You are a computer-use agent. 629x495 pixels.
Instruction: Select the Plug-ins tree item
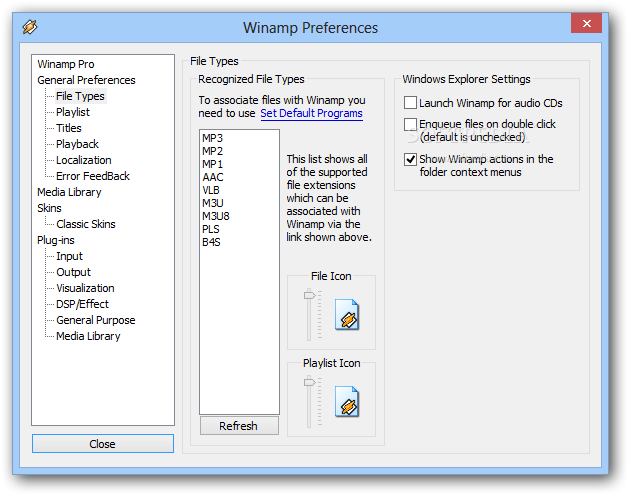tap(56, 240)
